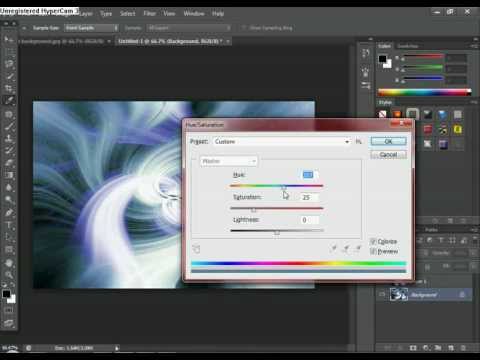Select the Gradient tool
The width and height of the screenshot is (480, 360).
pos(9,175)
